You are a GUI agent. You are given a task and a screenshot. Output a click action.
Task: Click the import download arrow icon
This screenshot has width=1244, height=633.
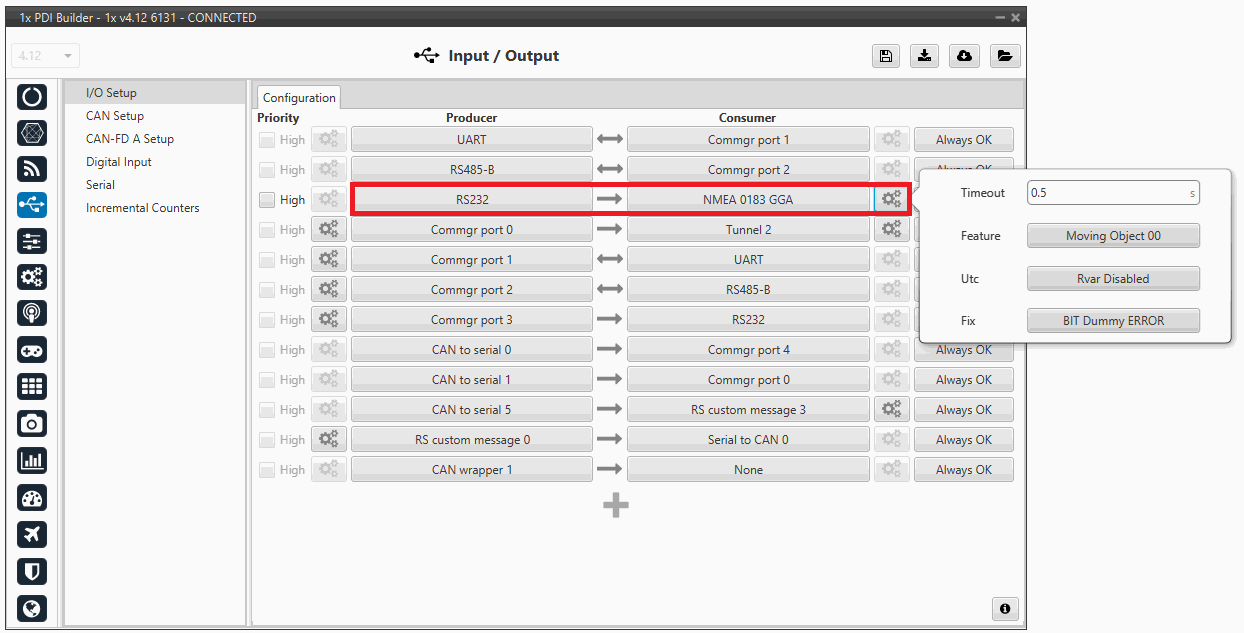click(924, 56)
